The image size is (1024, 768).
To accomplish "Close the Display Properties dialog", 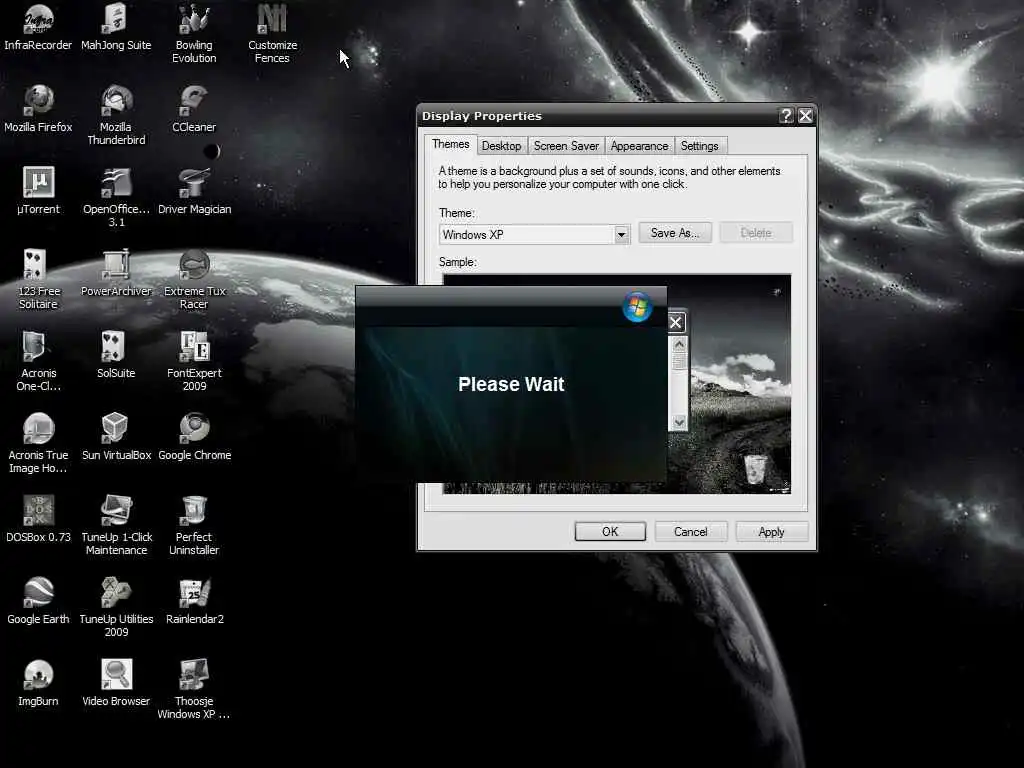I will point(805,116).
